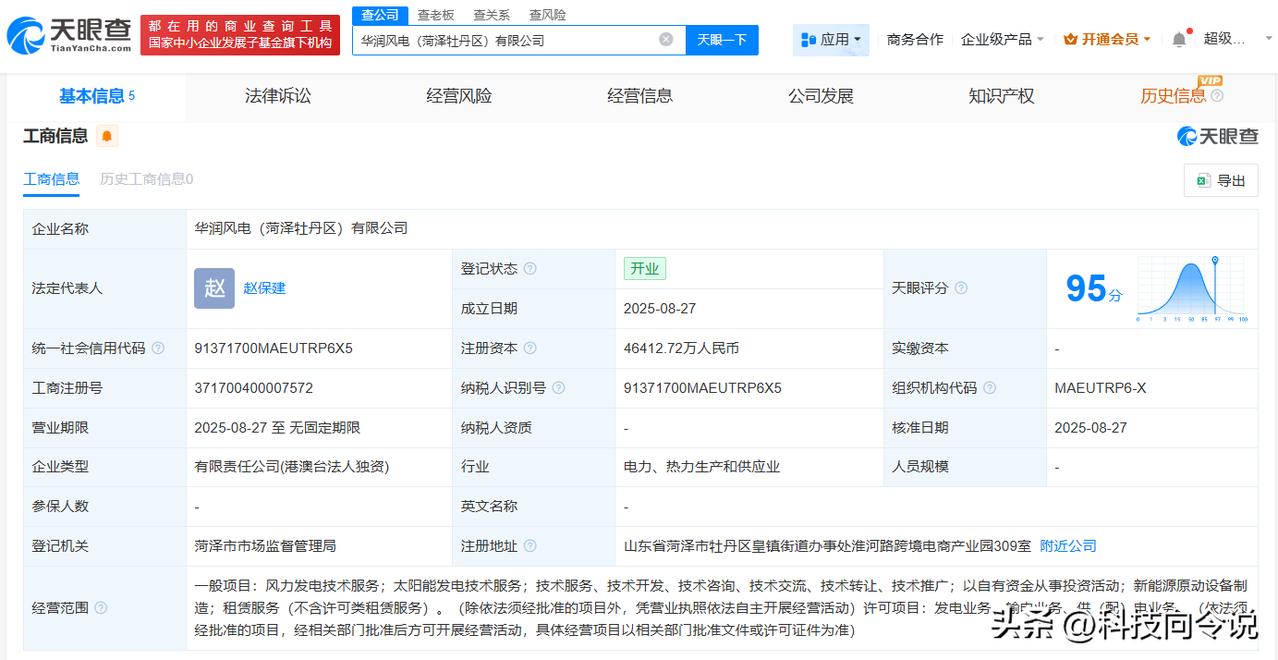Click the 成立日期 value 2025-08-27
The image size is (1278, 660).
point(660,309)
